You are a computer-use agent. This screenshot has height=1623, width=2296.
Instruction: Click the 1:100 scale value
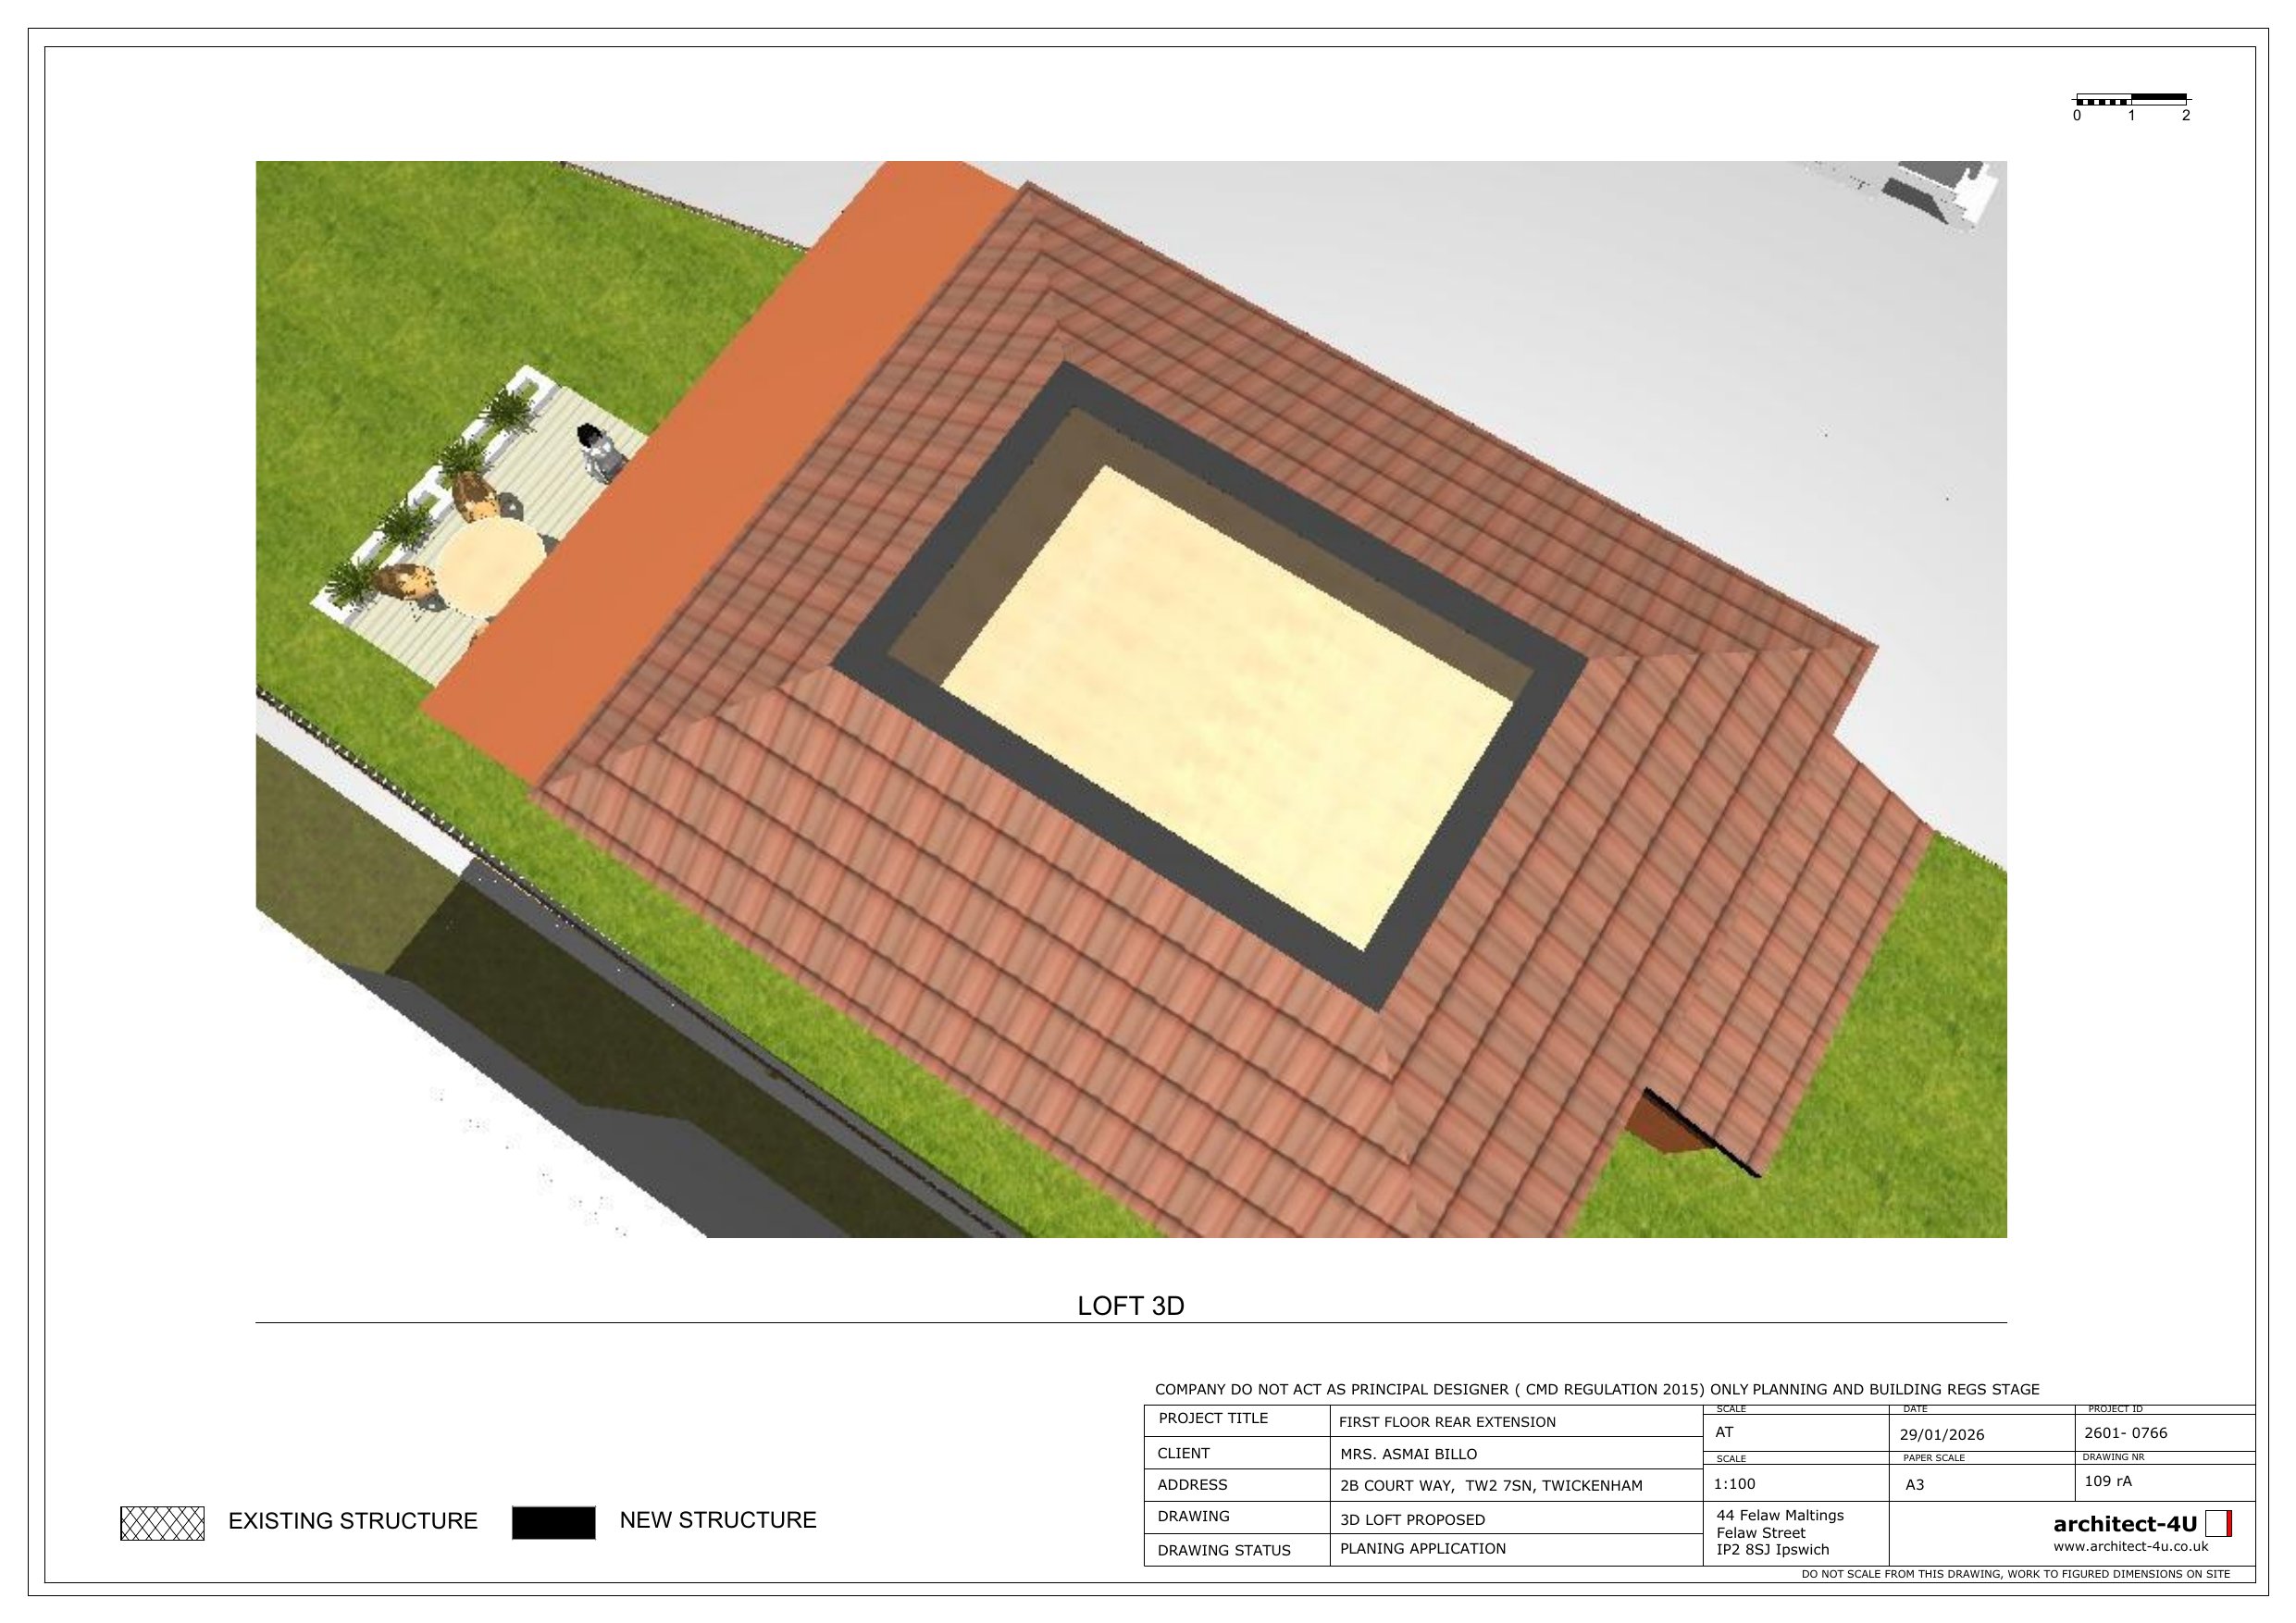1735,1484
